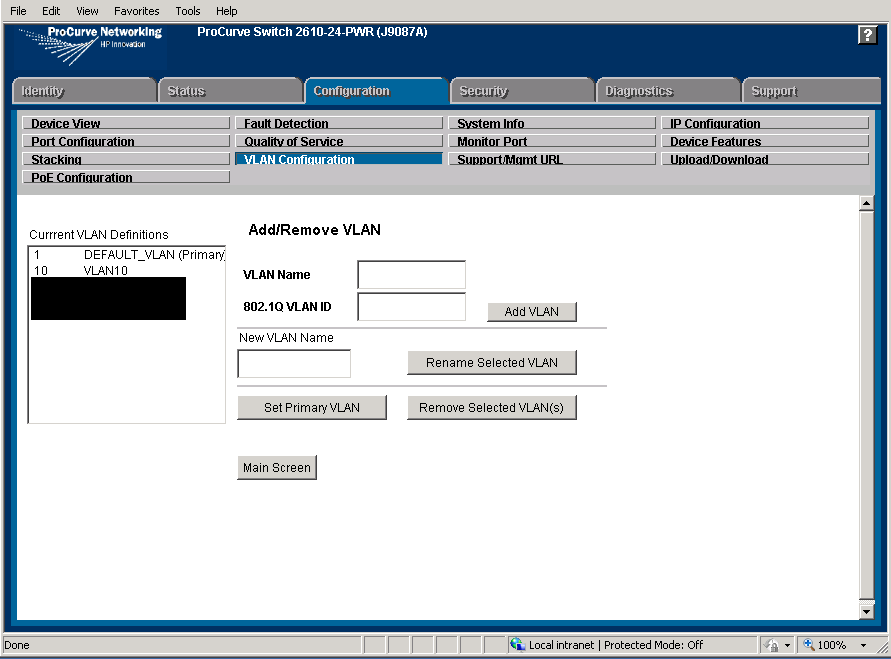The image size is (891, 659).
Task: Click Remove Selected VLAN(s)
Action: (491, 407)
